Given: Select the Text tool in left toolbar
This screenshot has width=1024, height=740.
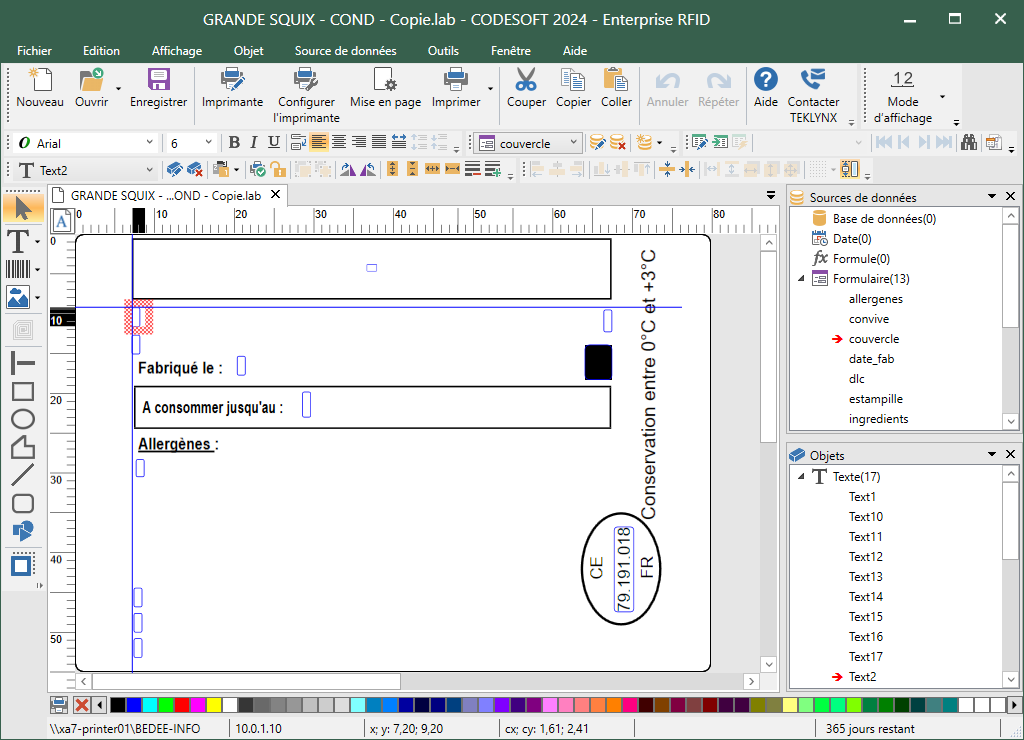Looking at the screenshot, I should [18, 241].
